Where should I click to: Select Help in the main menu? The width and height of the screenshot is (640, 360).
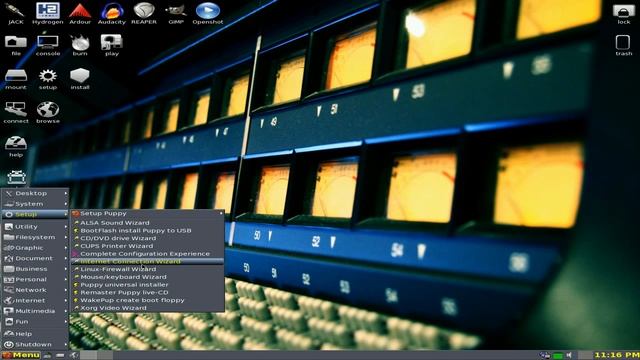(35, 333)
